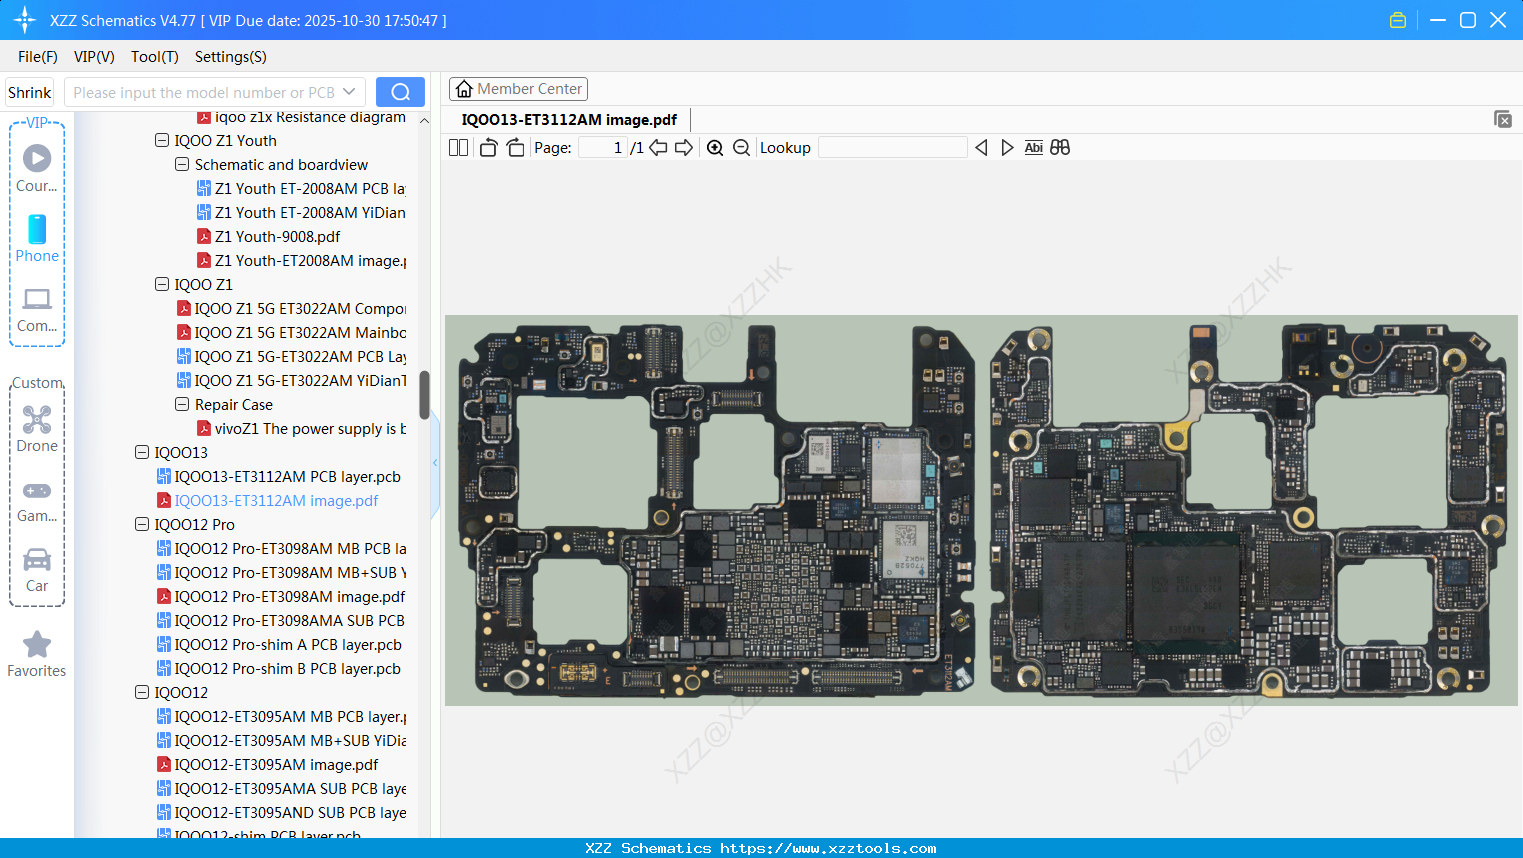The width and height of the screenshot is (1523, 858).
Task: Collapse the IQOO Z1 tree node
Action: pos(162,285)
